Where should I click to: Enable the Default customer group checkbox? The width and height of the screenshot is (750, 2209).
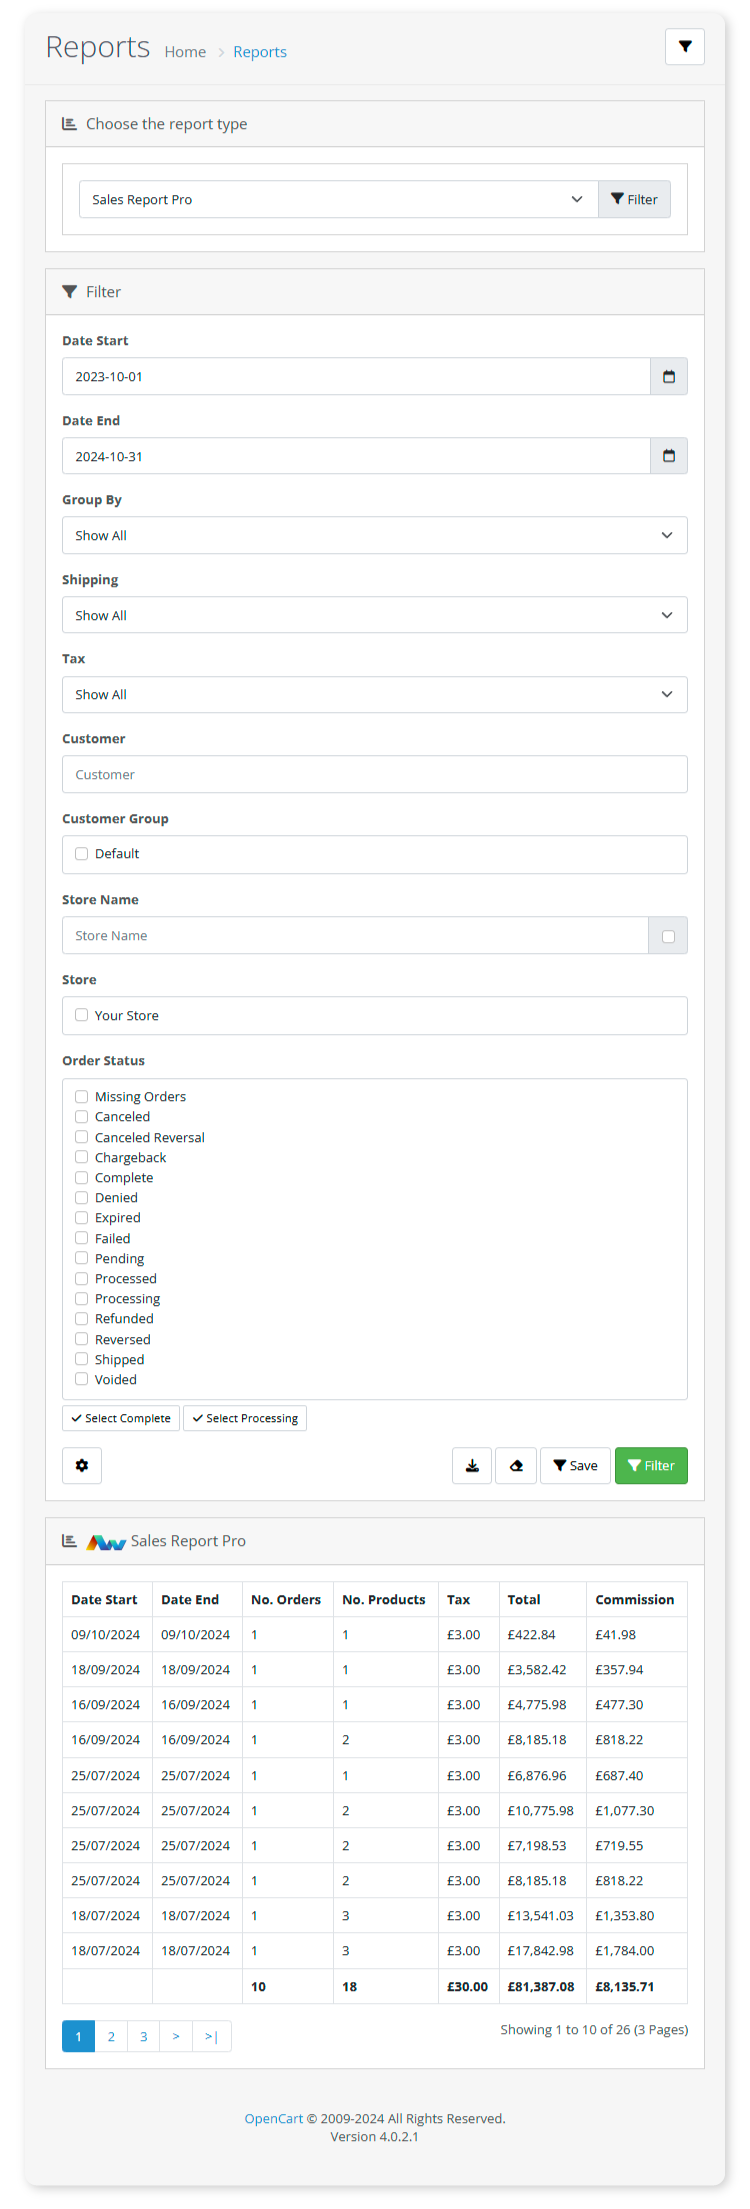click(82, 854)
